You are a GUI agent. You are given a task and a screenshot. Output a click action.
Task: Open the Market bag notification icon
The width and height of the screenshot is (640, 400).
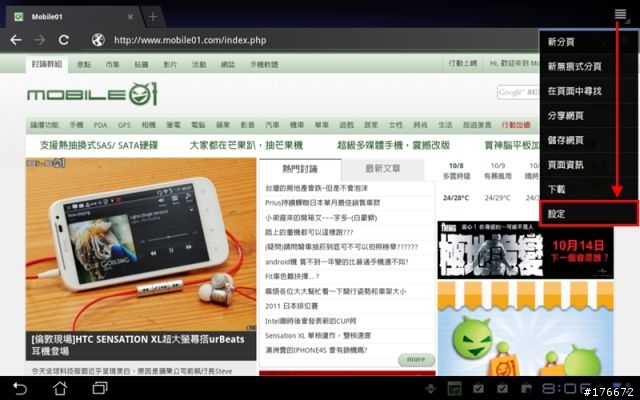pos(526,388)
